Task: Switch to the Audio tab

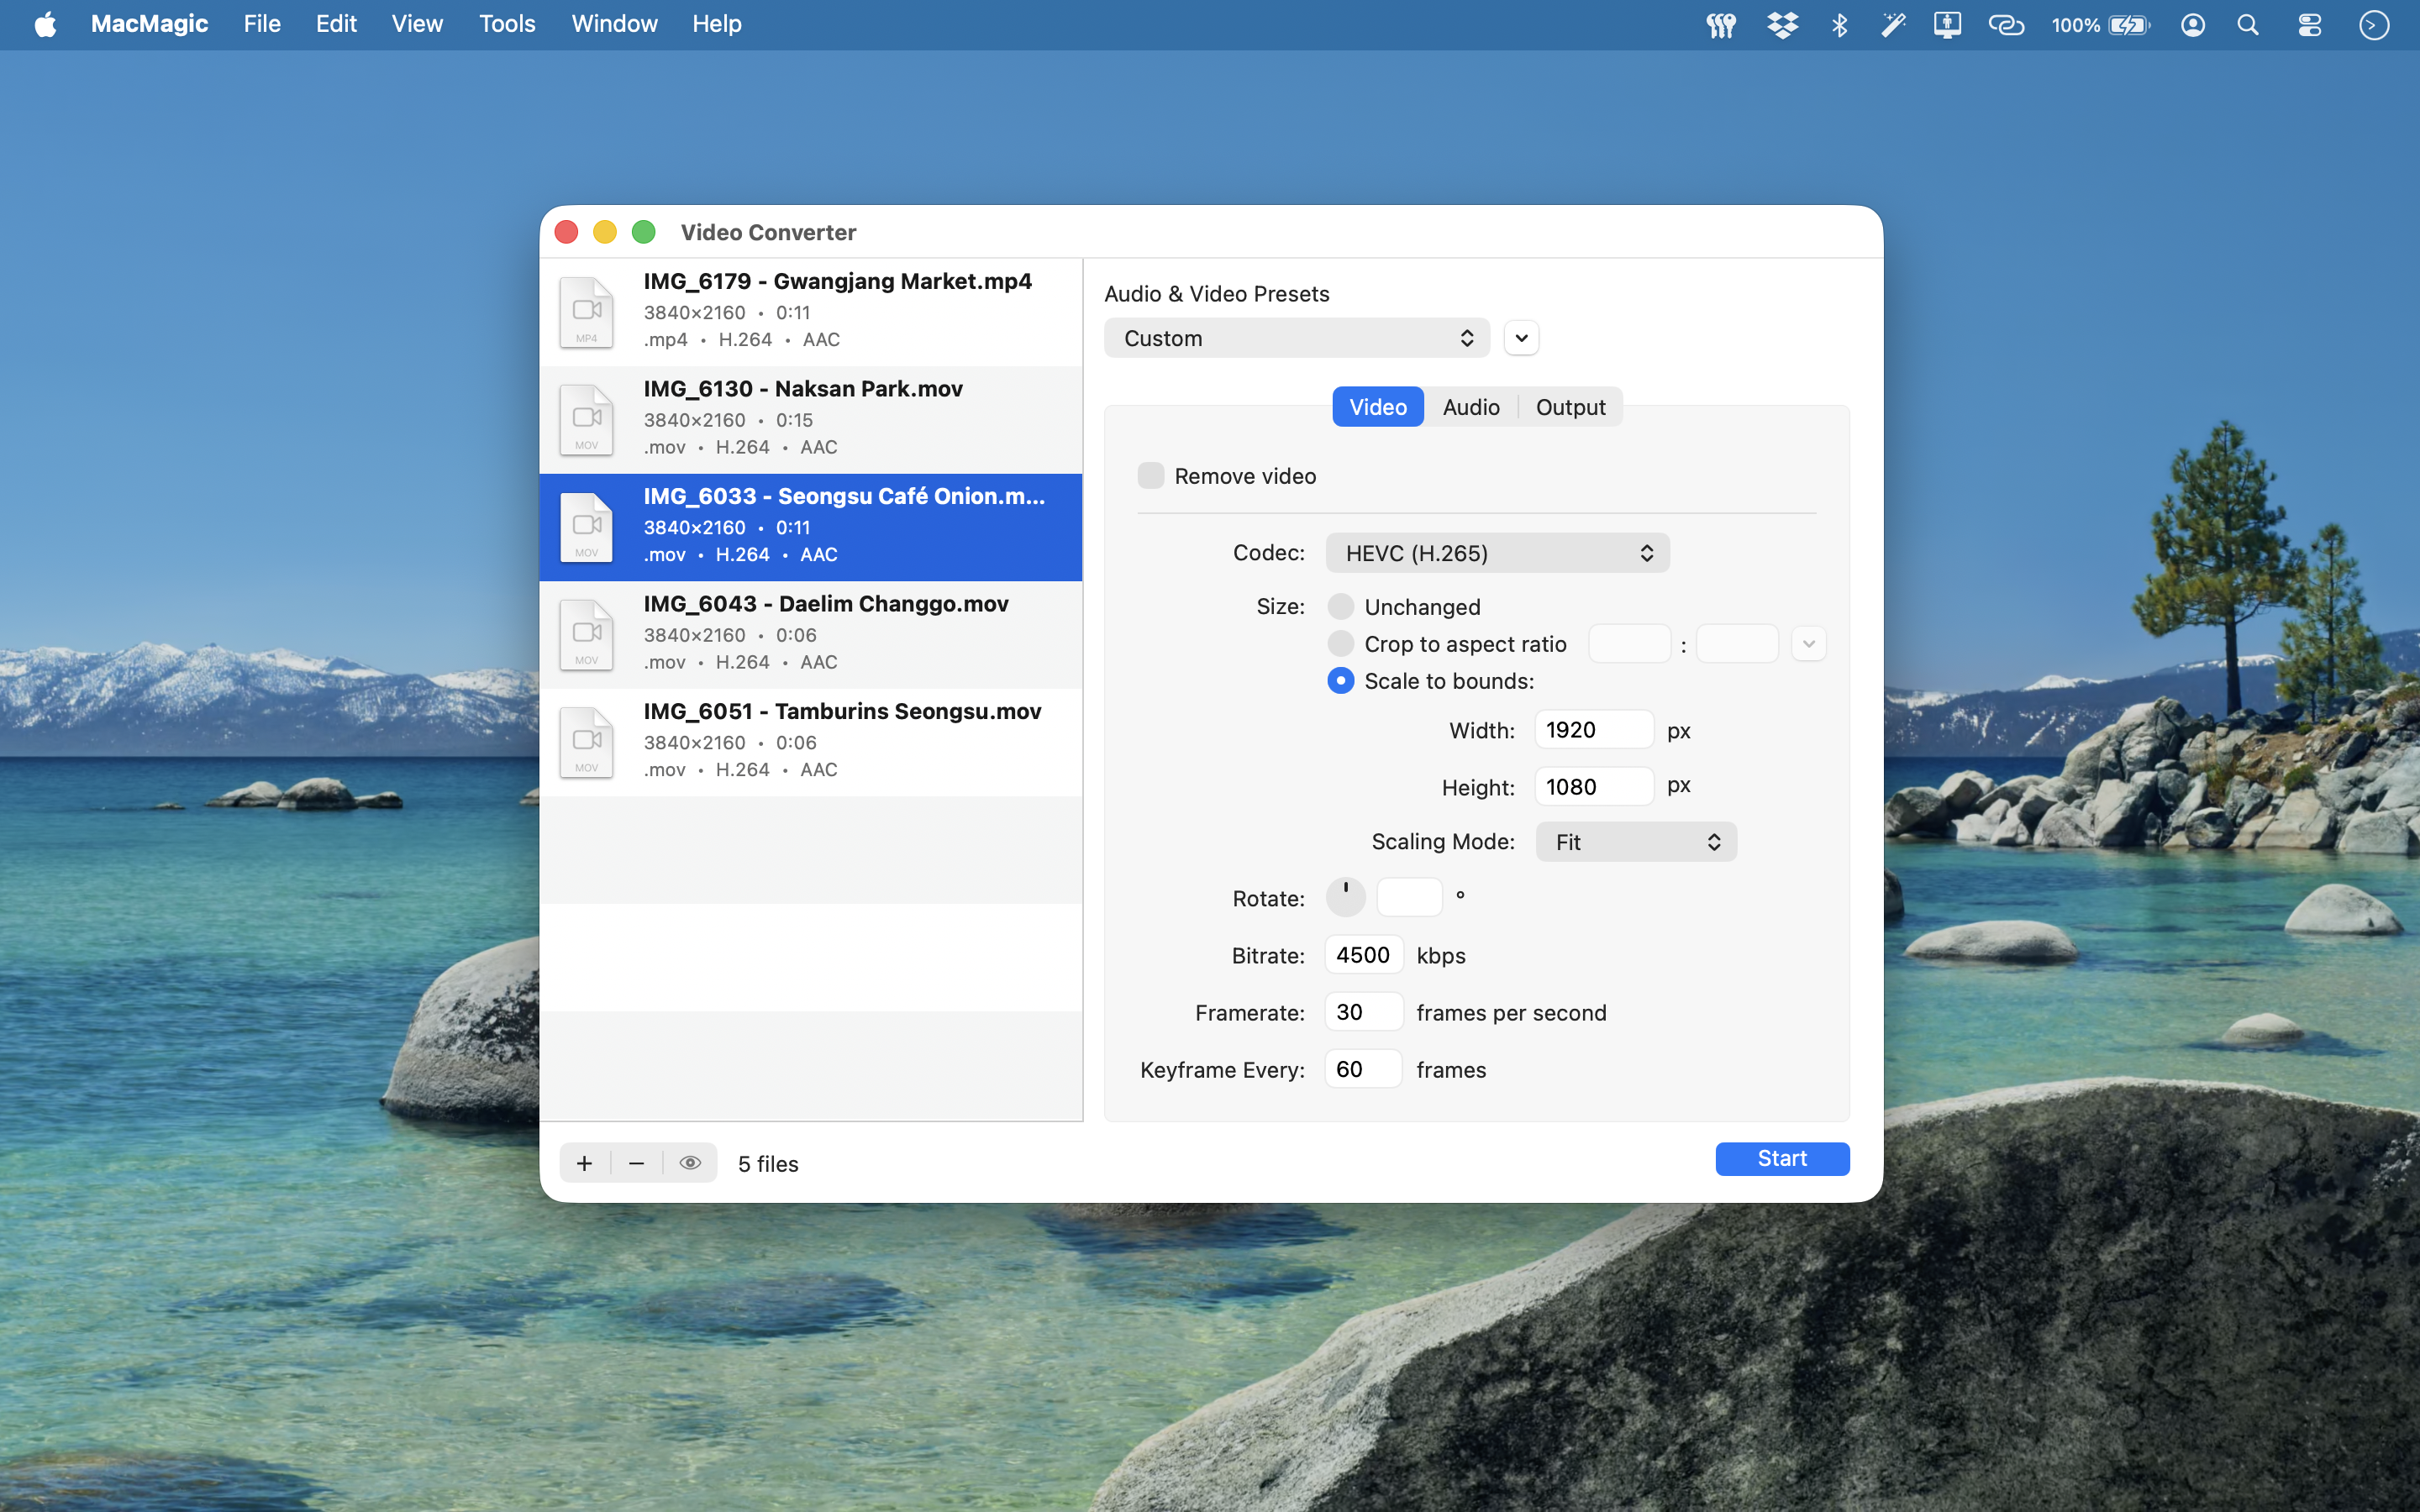Action: (1470, 407)
